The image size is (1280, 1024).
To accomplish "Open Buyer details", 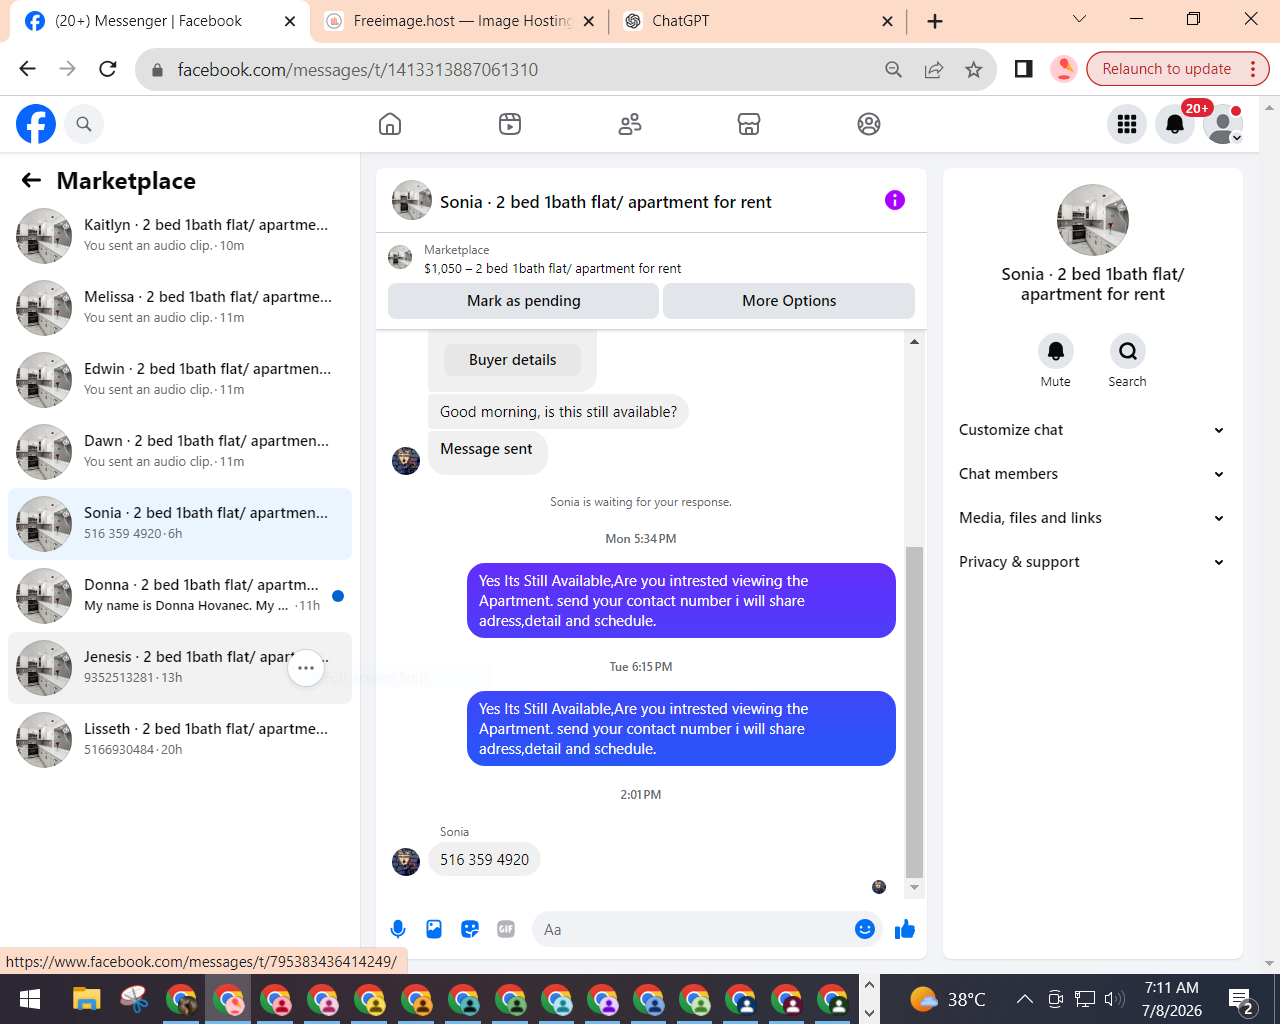I will (512, 360).
